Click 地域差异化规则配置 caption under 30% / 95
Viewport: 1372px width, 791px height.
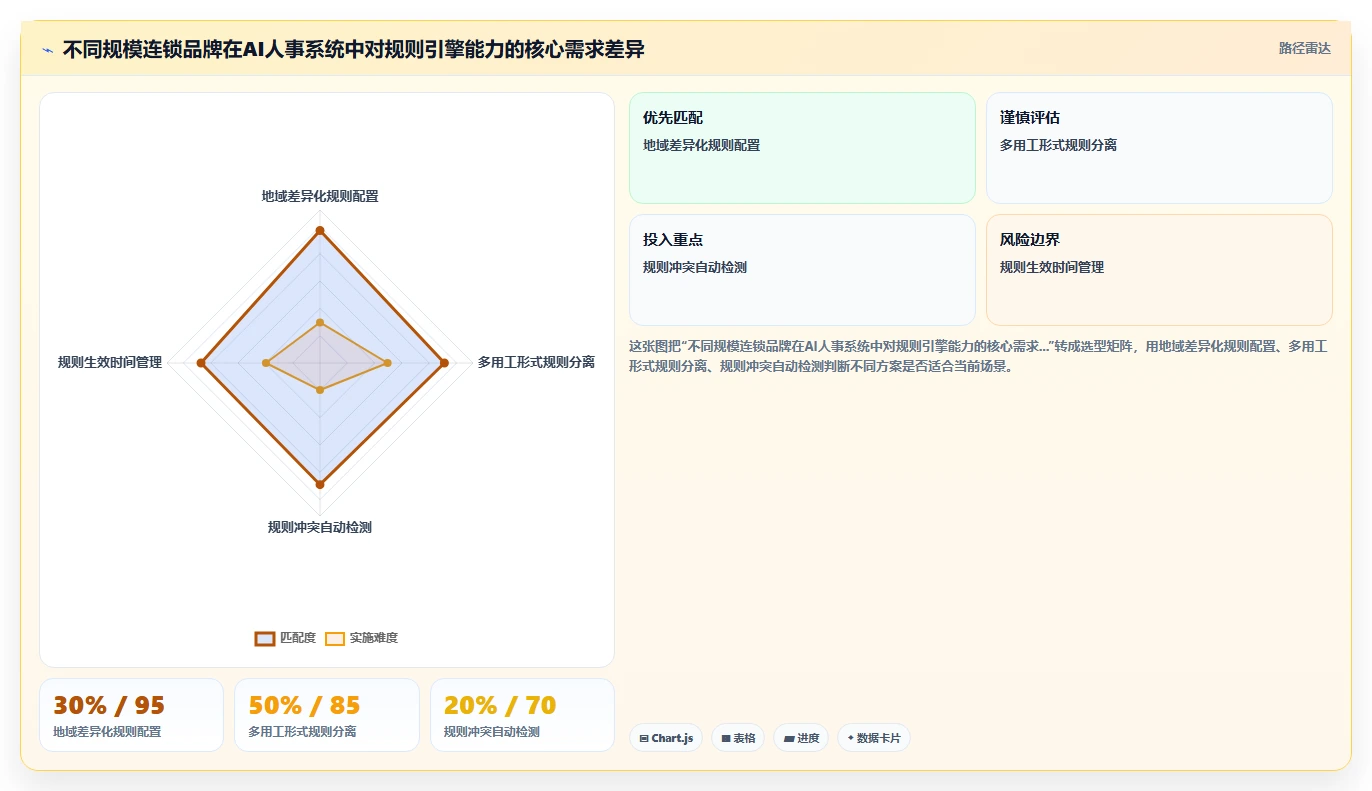pos(107,732)
